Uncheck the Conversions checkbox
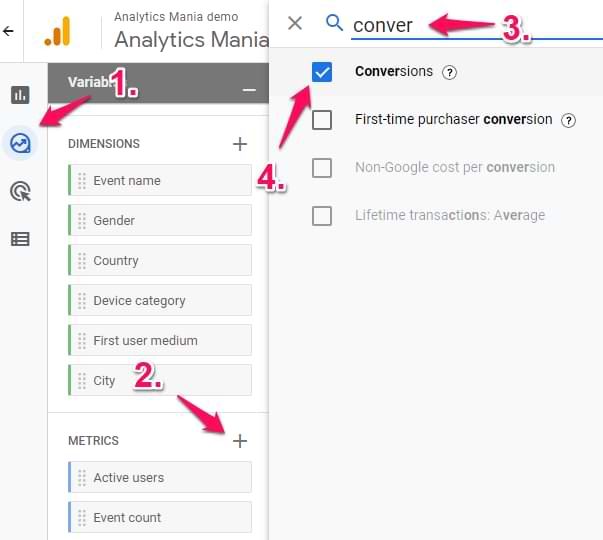 (322, 72)
